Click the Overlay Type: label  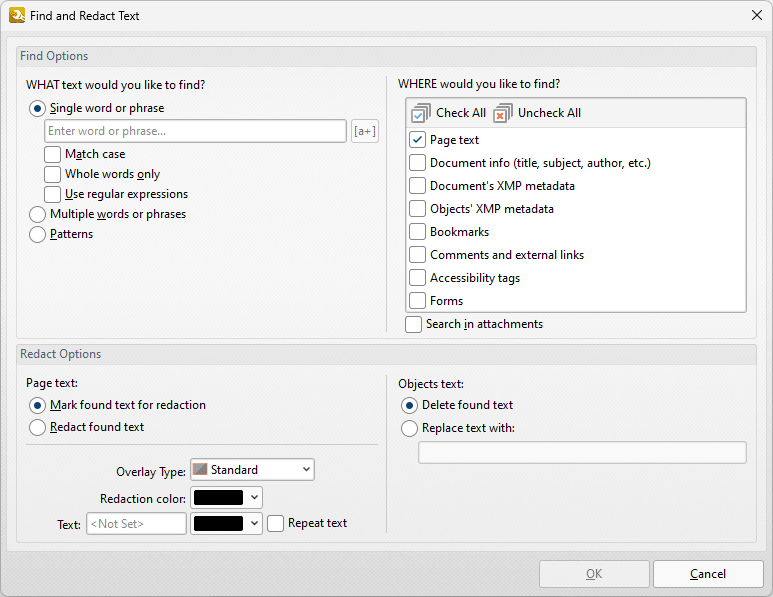coord(151,472)
